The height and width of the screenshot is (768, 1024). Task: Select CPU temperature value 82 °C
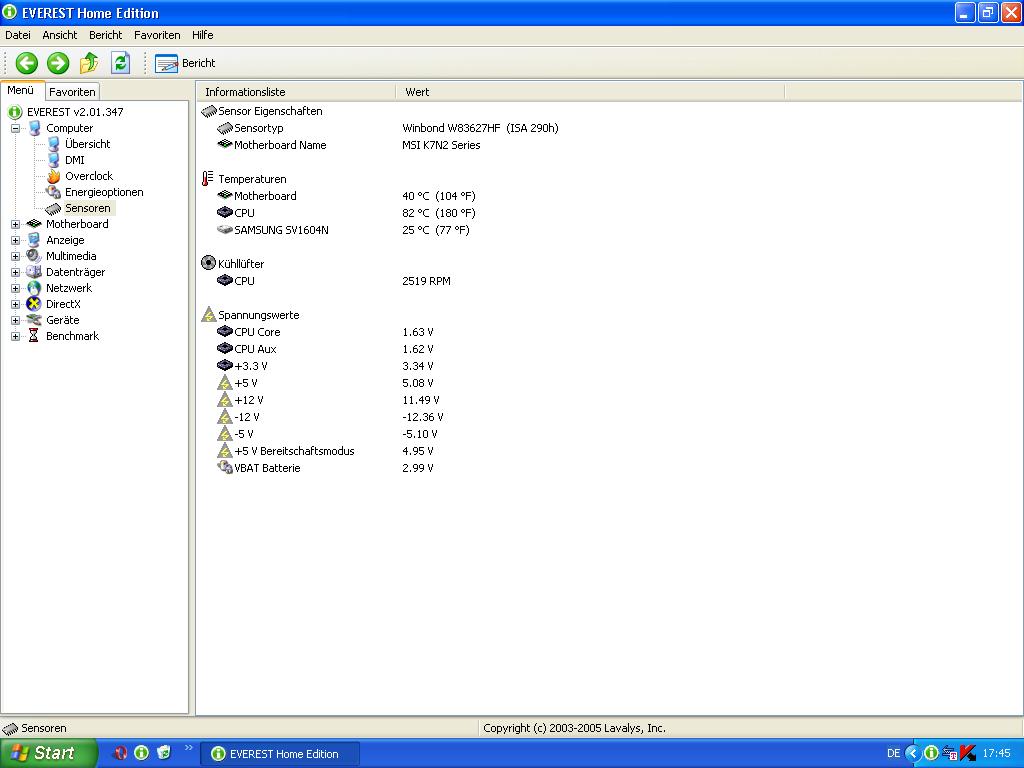click(x=439, y=213)
